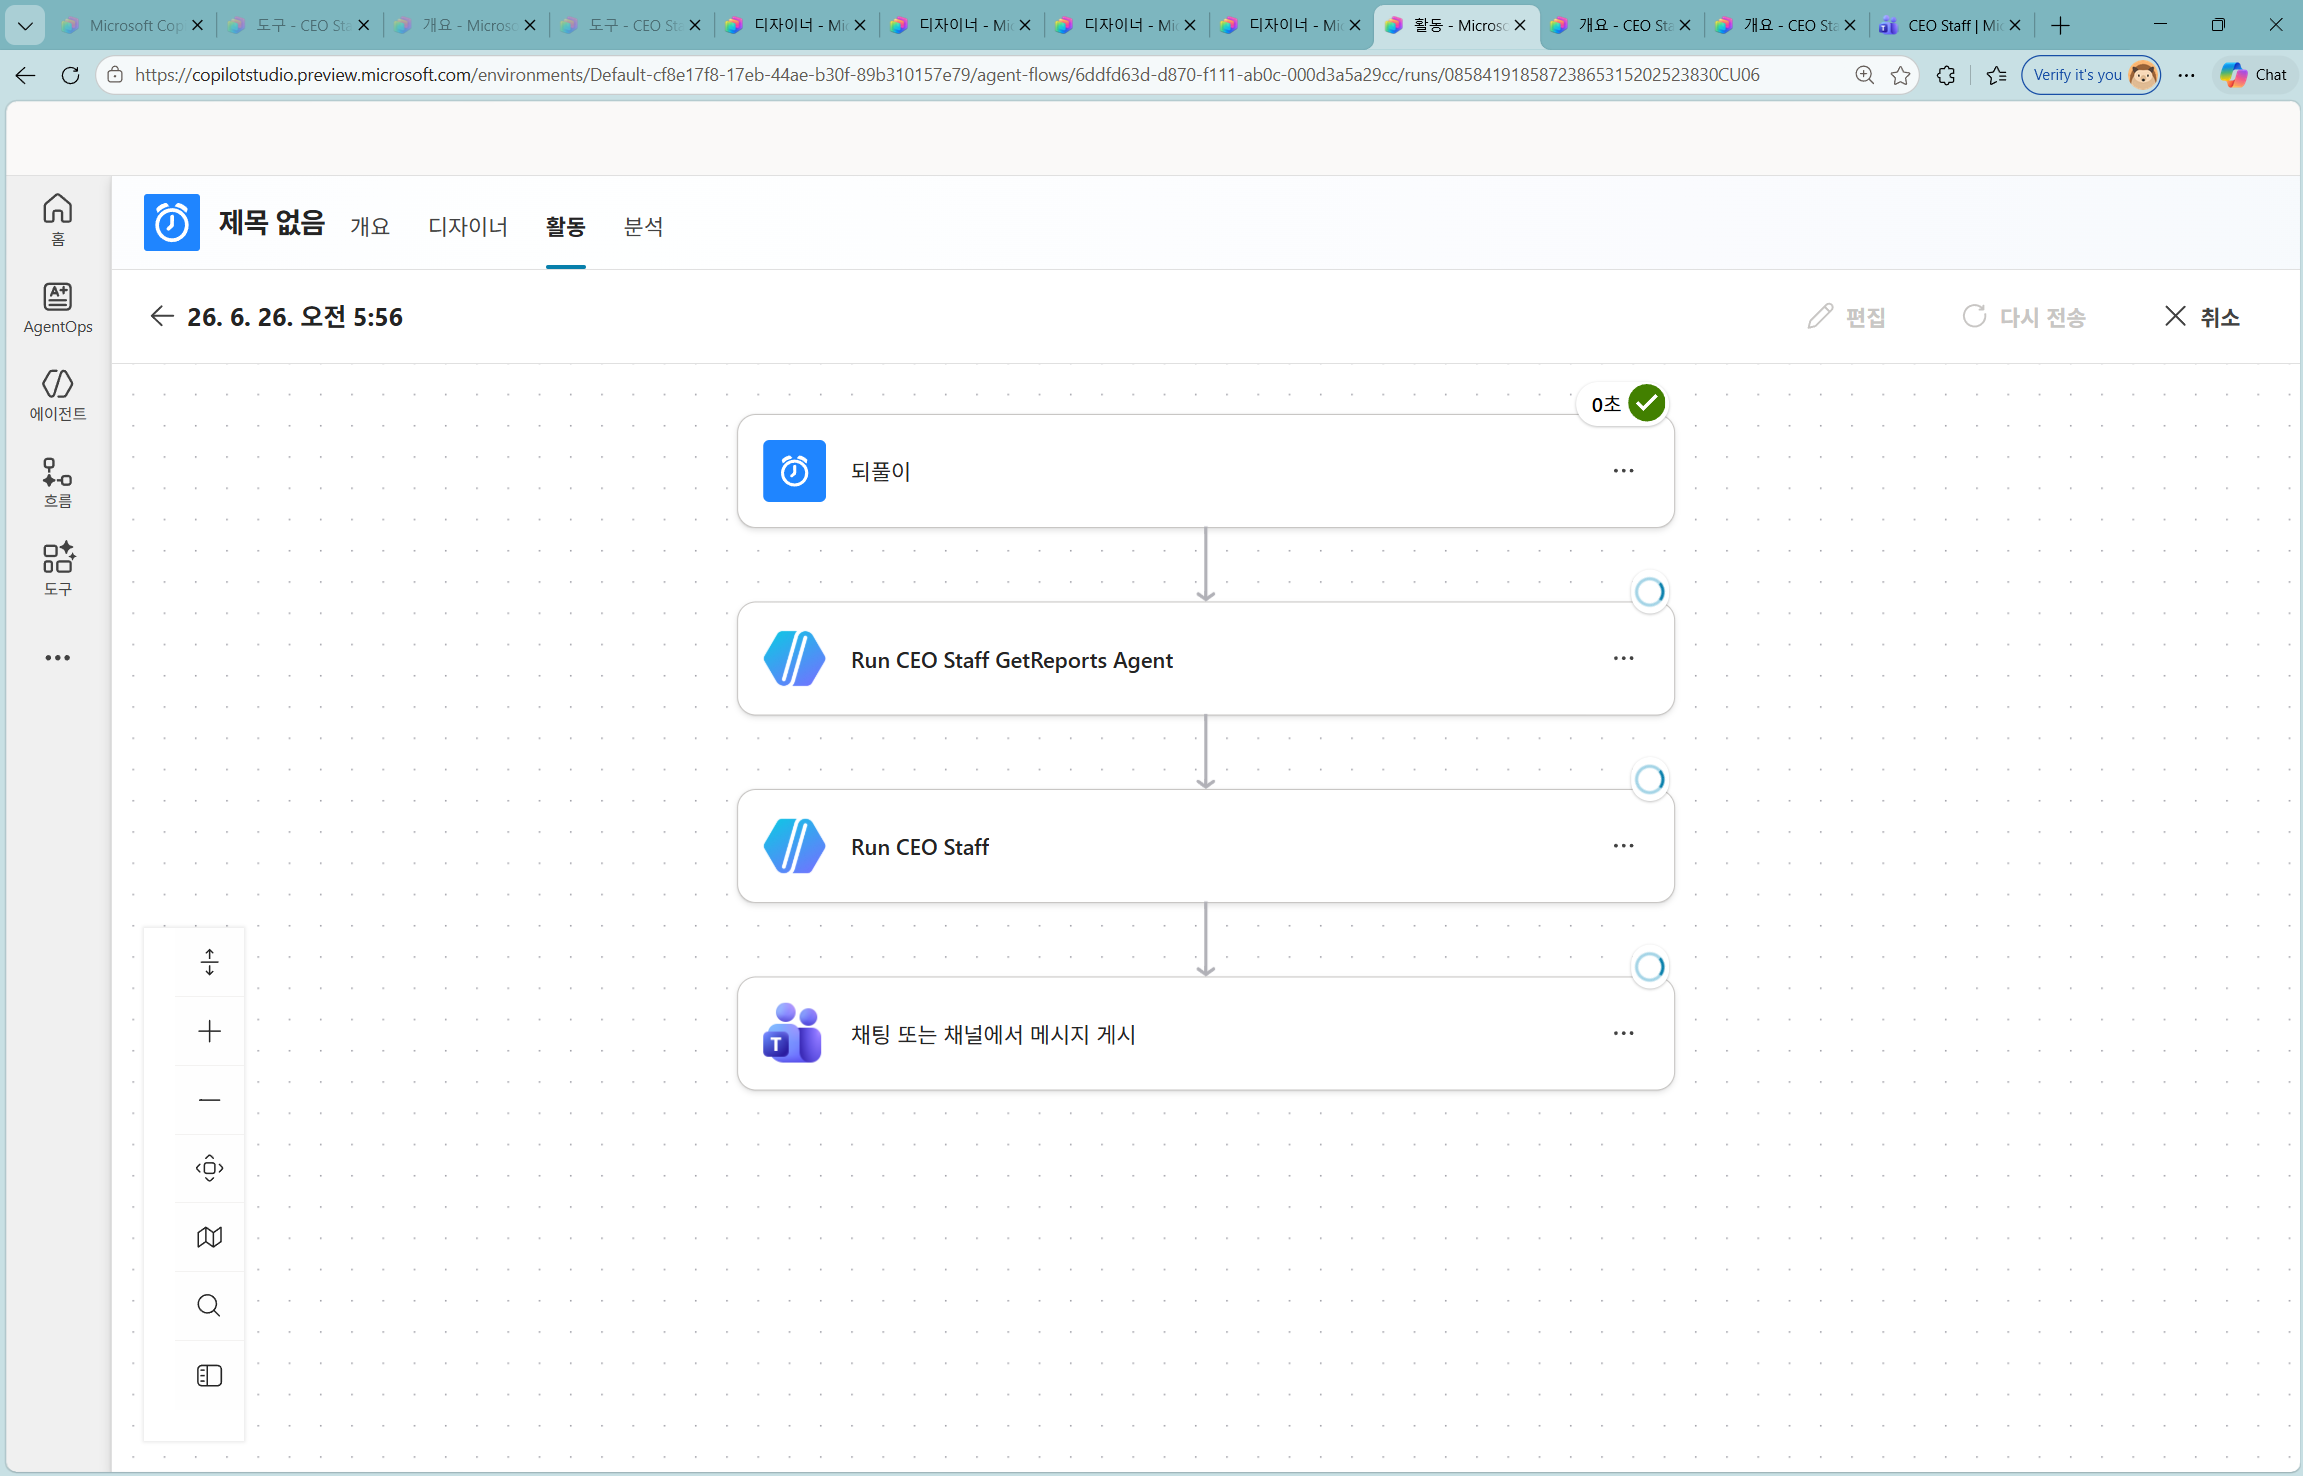Open the 흐름 (Flows) section
The height and width of the screenshot is (1476, 2303).
pyautogui.click(x=58, y=483)
